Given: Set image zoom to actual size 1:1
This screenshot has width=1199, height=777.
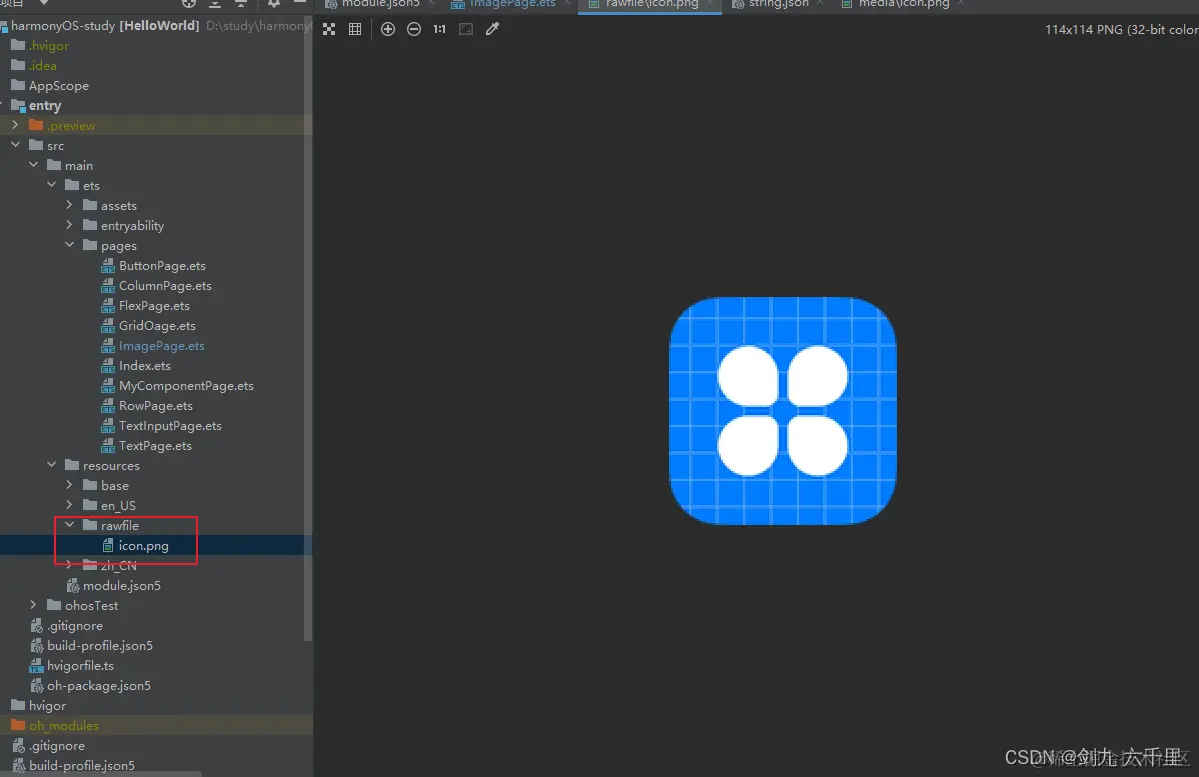Looking at the screenshot, I should [x=440, y=29].
